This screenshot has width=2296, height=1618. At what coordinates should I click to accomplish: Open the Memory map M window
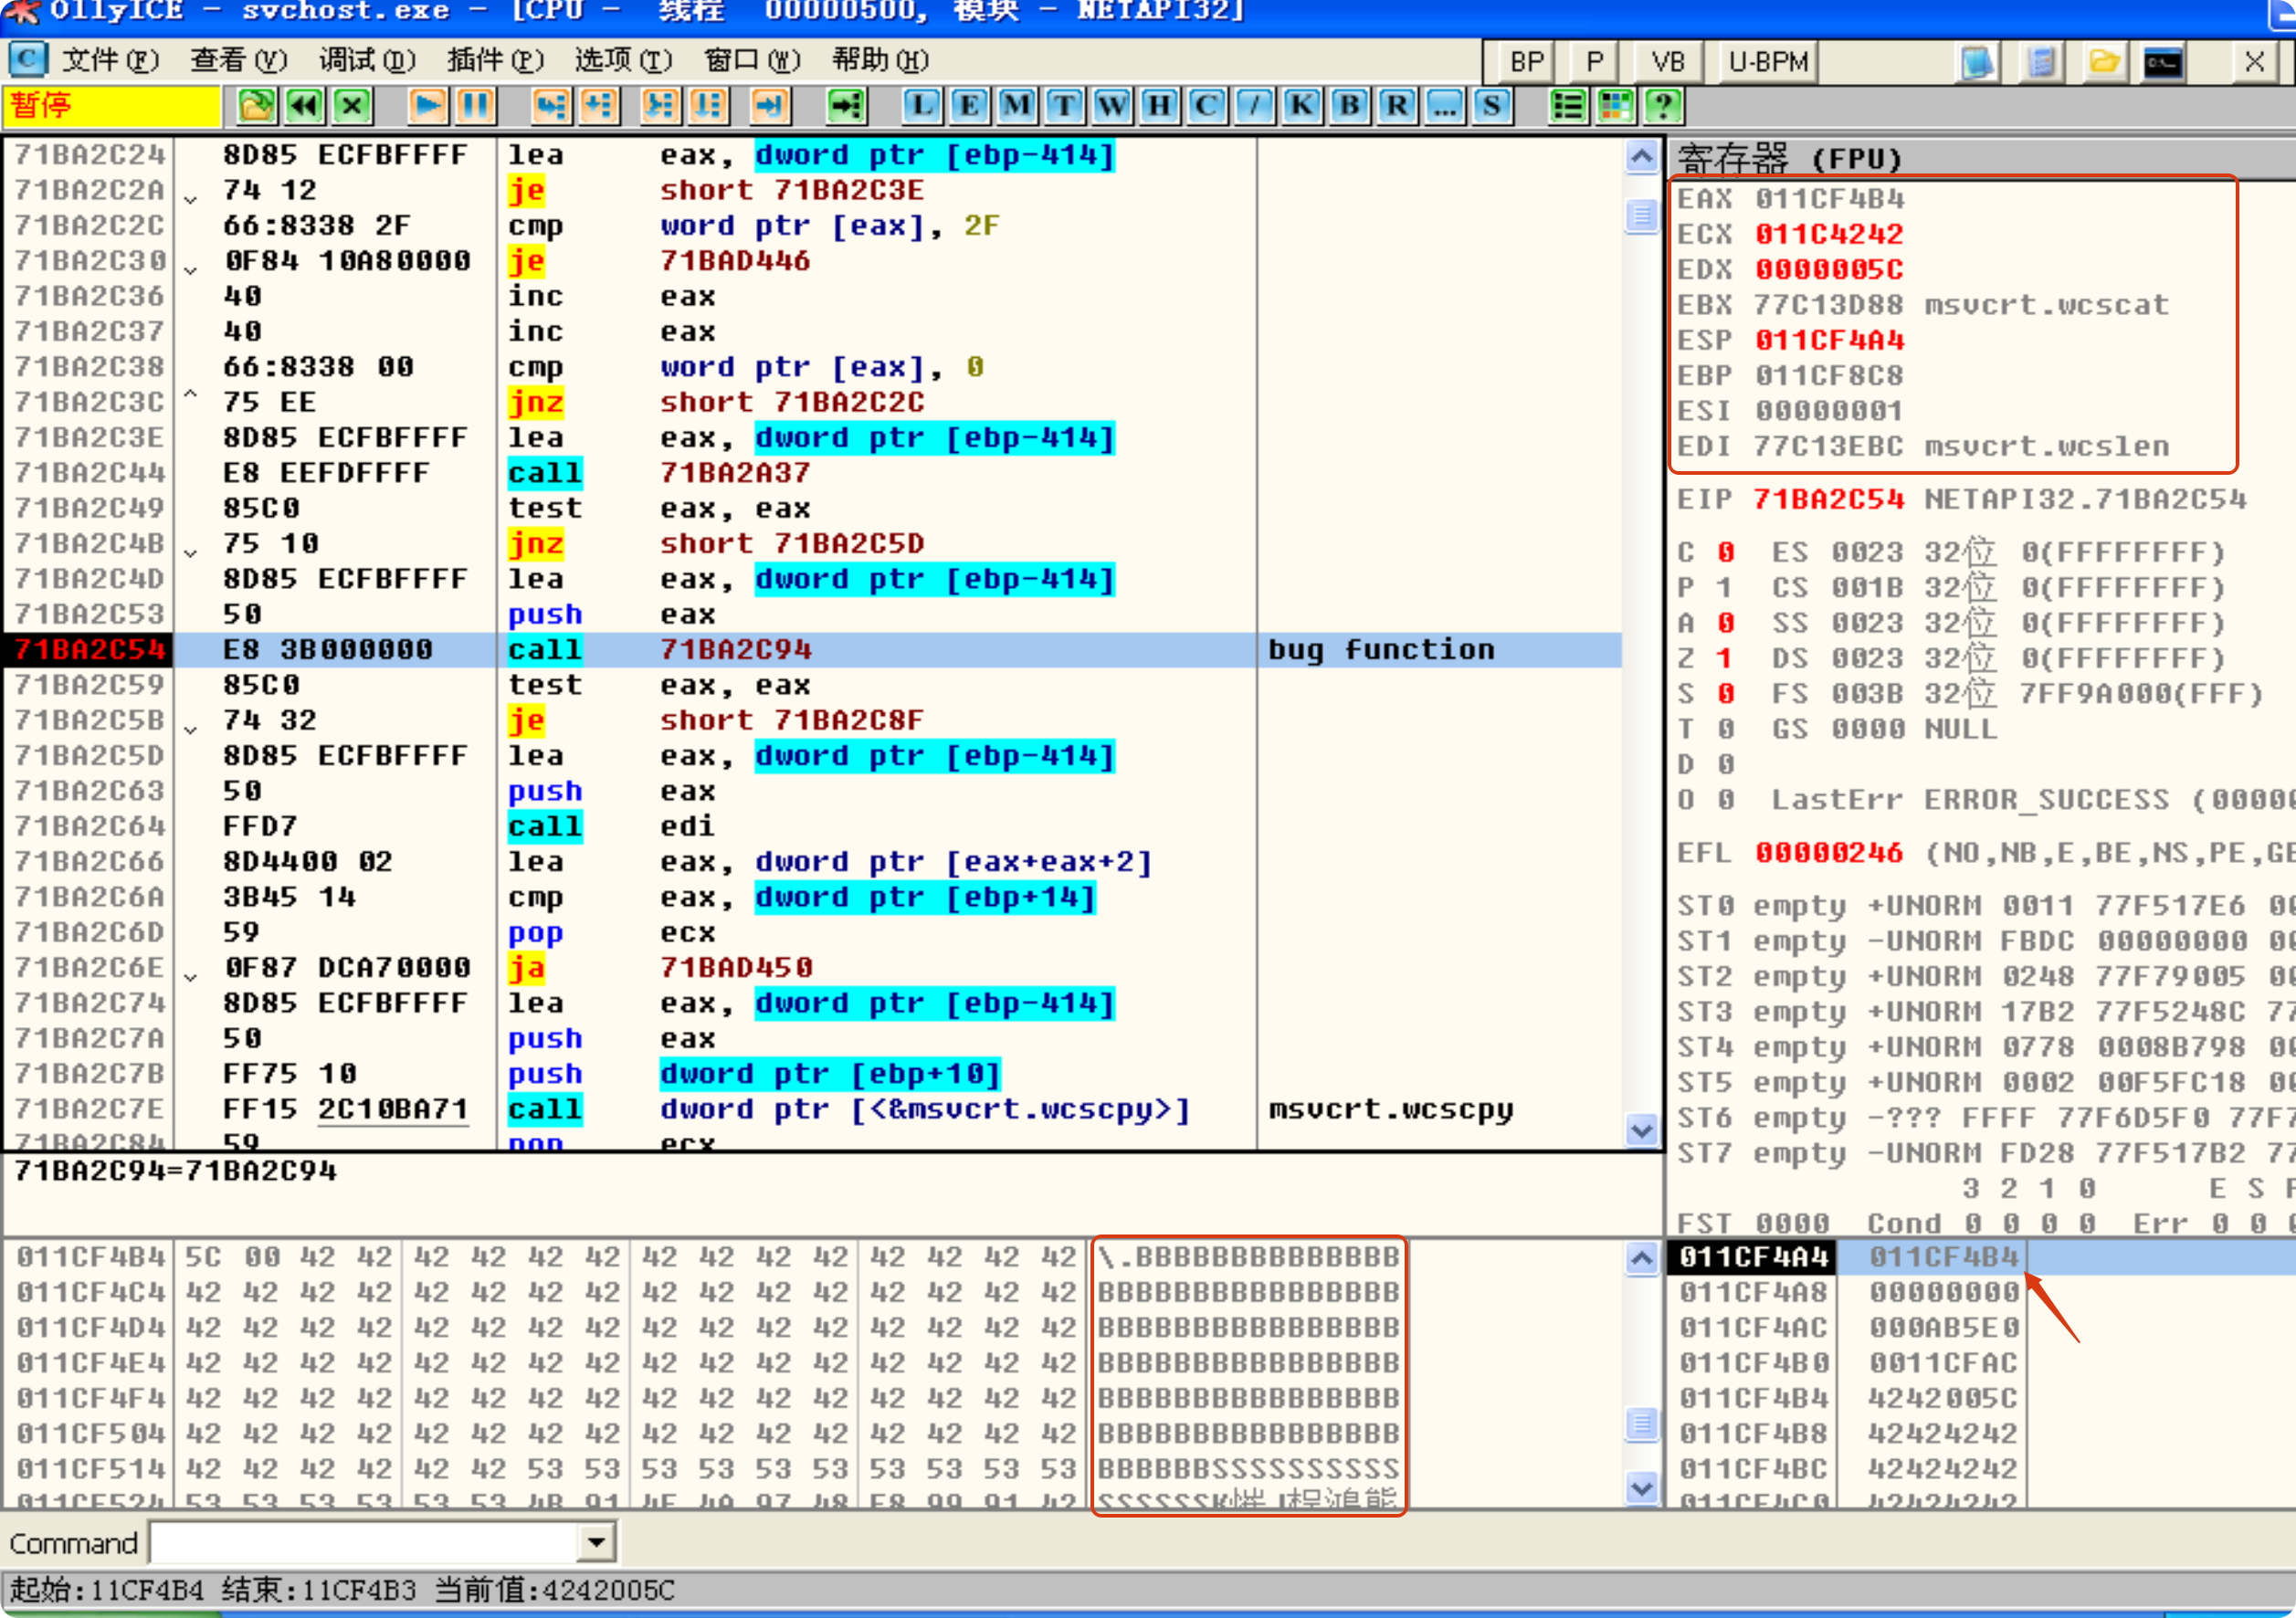click(x=1016, y=106)
